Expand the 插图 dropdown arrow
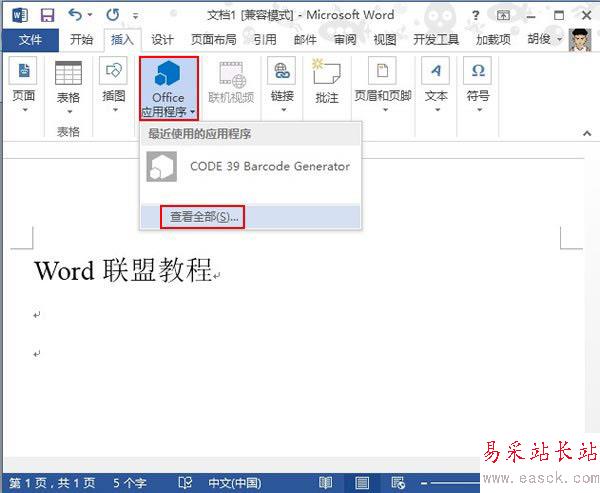Viewport: 600px width, 493px height. point(115,110)
